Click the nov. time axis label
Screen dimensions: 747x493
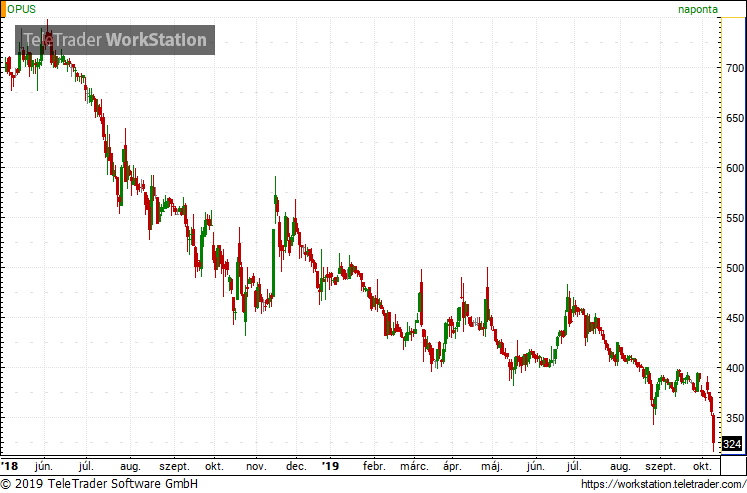[x=256, y=466]
